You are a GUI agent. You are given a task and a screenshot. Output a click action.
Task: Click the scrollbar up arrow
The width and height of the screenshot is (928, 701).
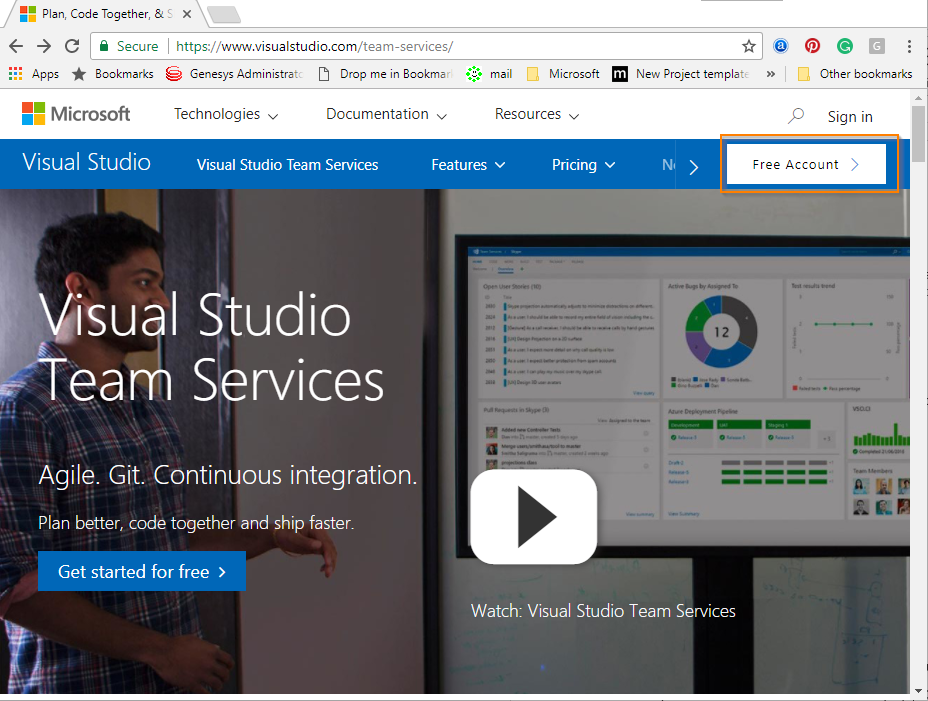click(x=918, y=98)
